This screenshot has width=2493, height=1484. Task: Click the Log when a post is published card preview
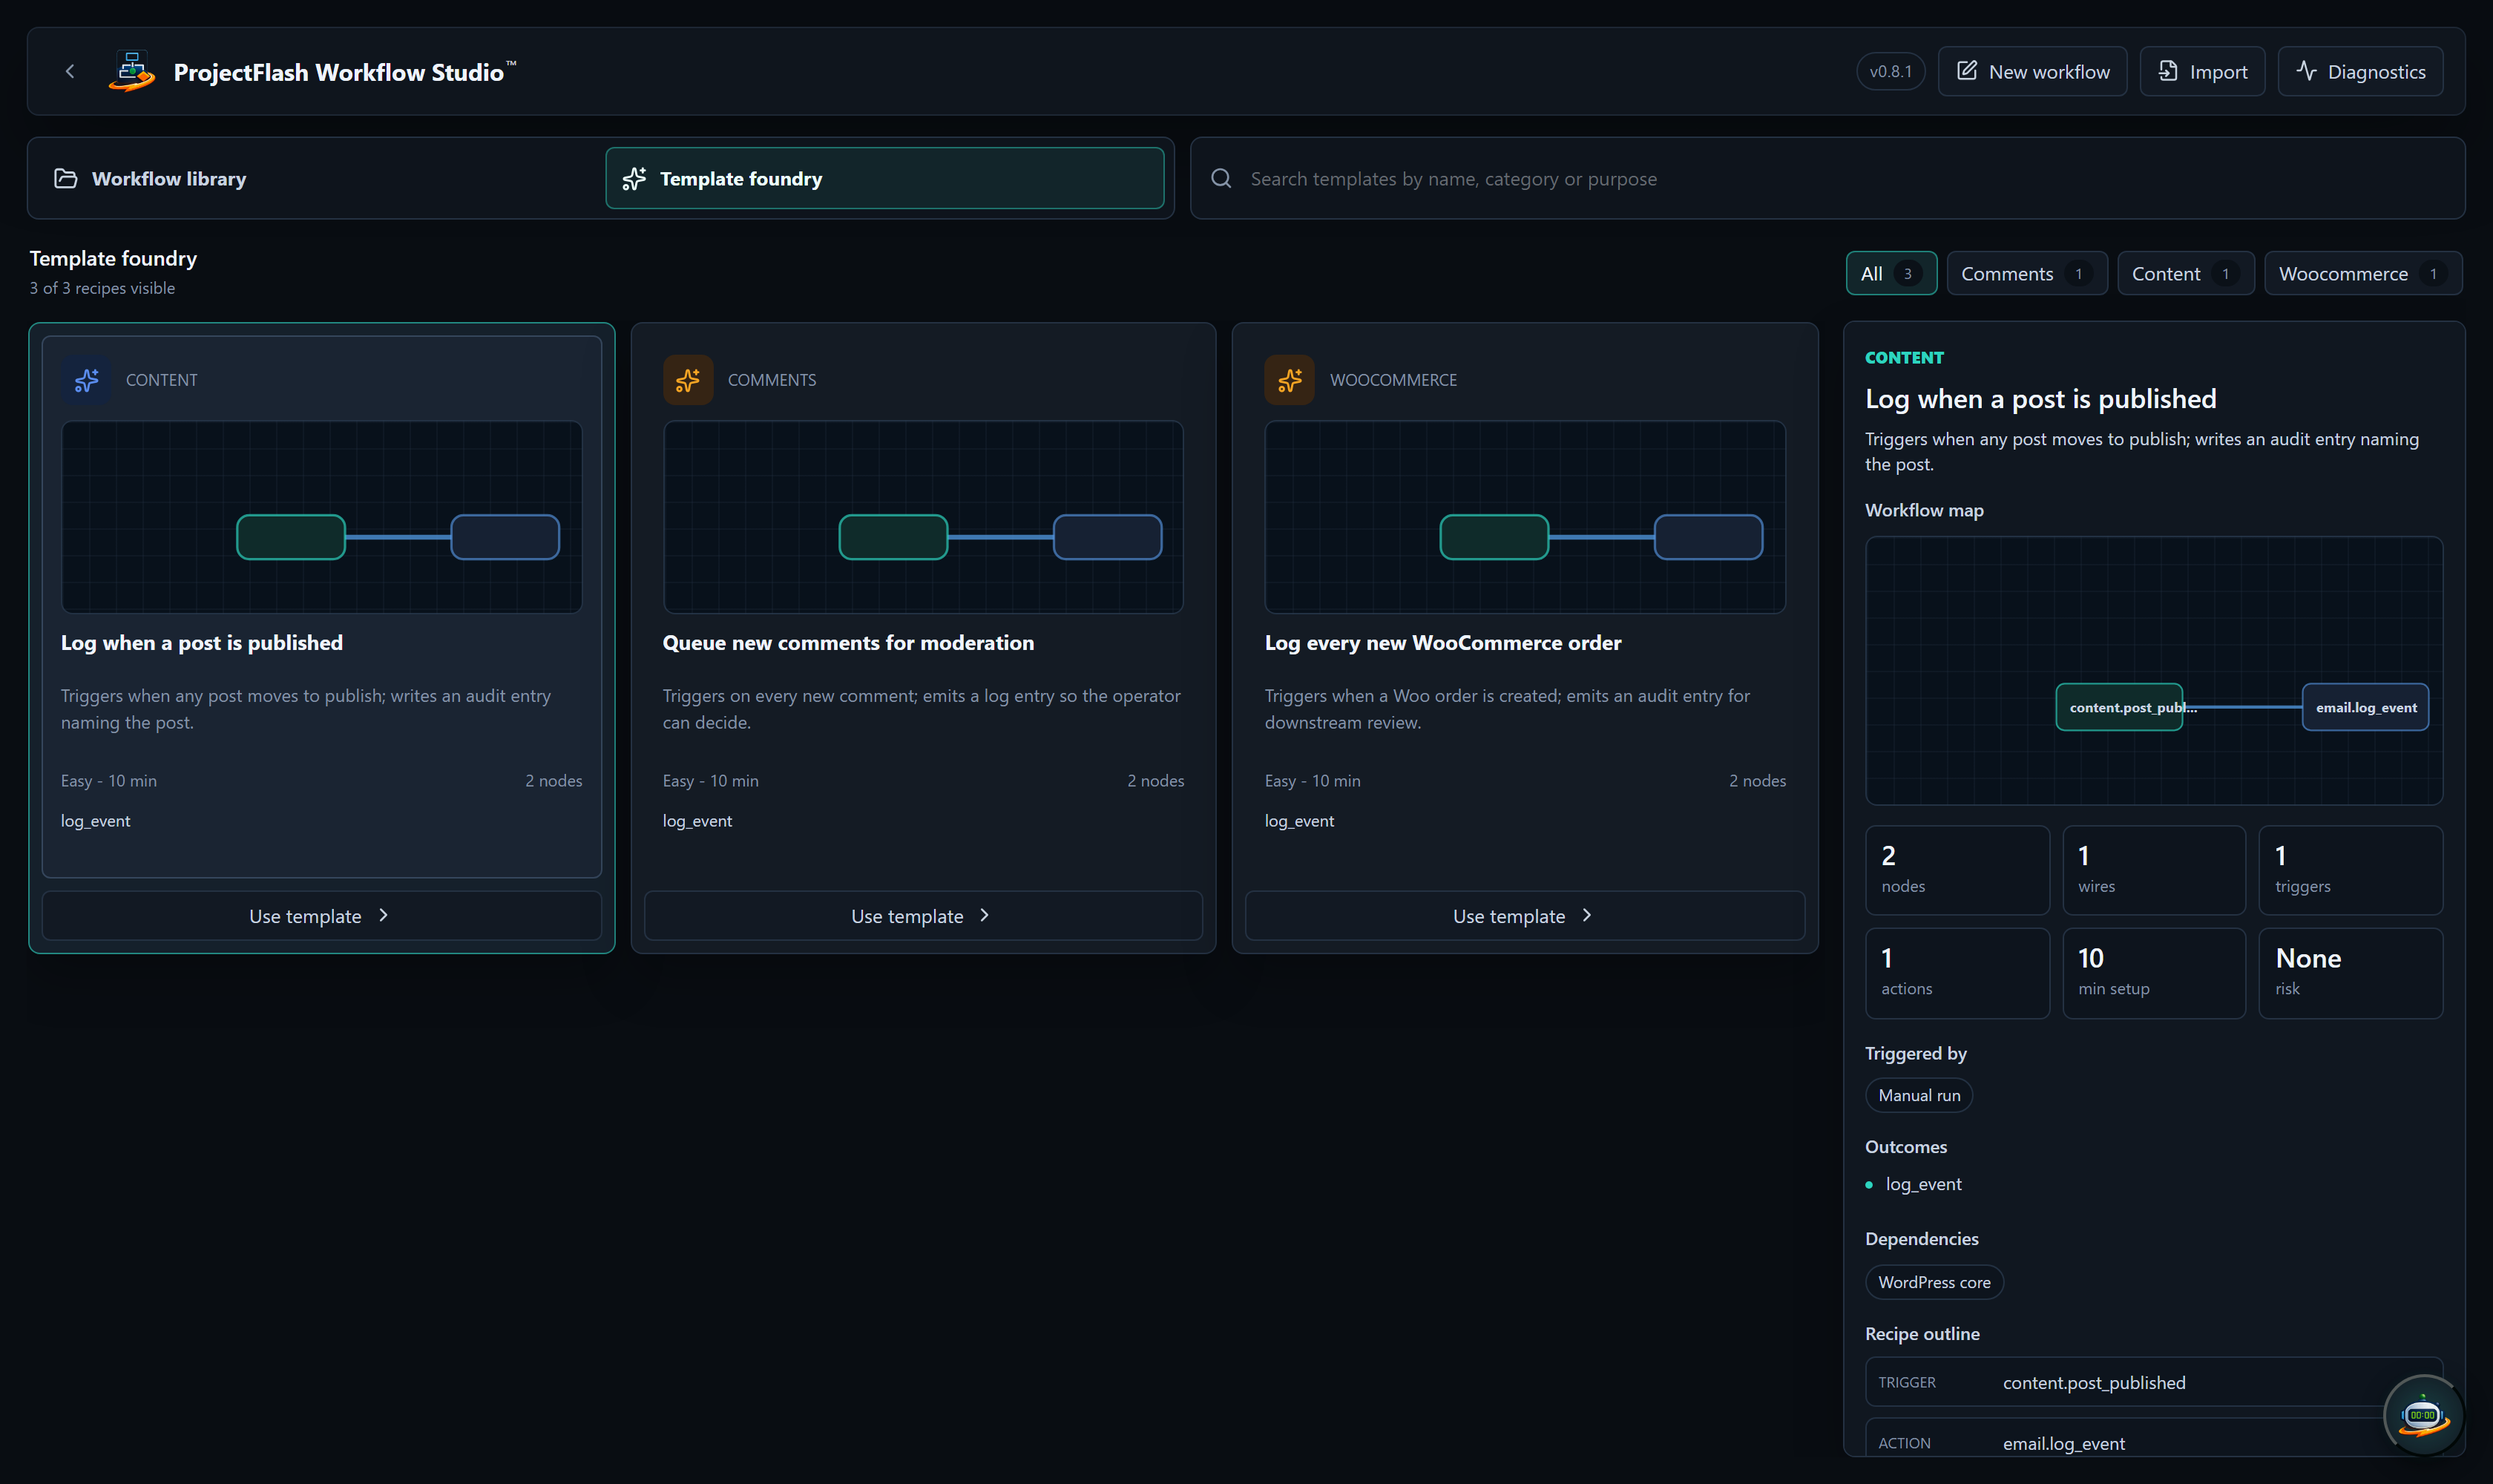pos(322,517)
